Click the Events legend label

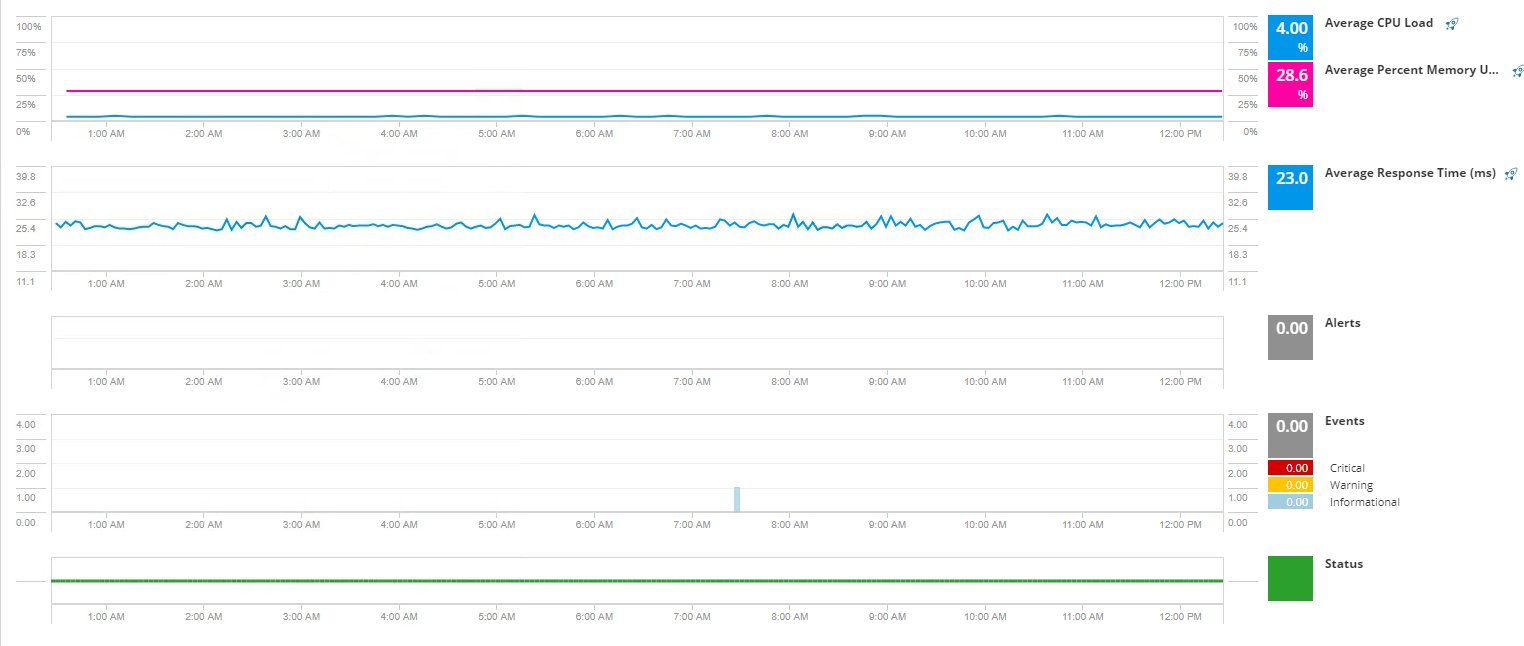(x=1344, y=421)
